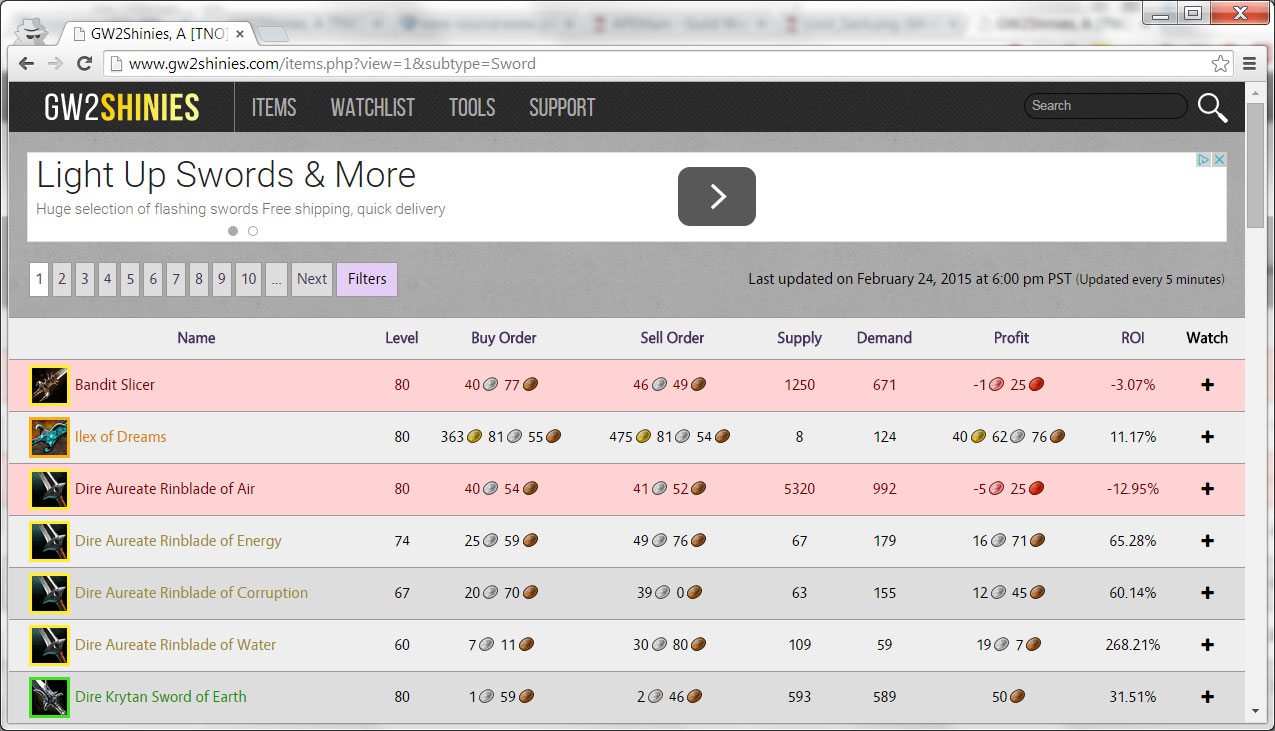This screenshot has height=731, width=1275.
Task: Select the second ad carousel dot
Action: [253, 231]
